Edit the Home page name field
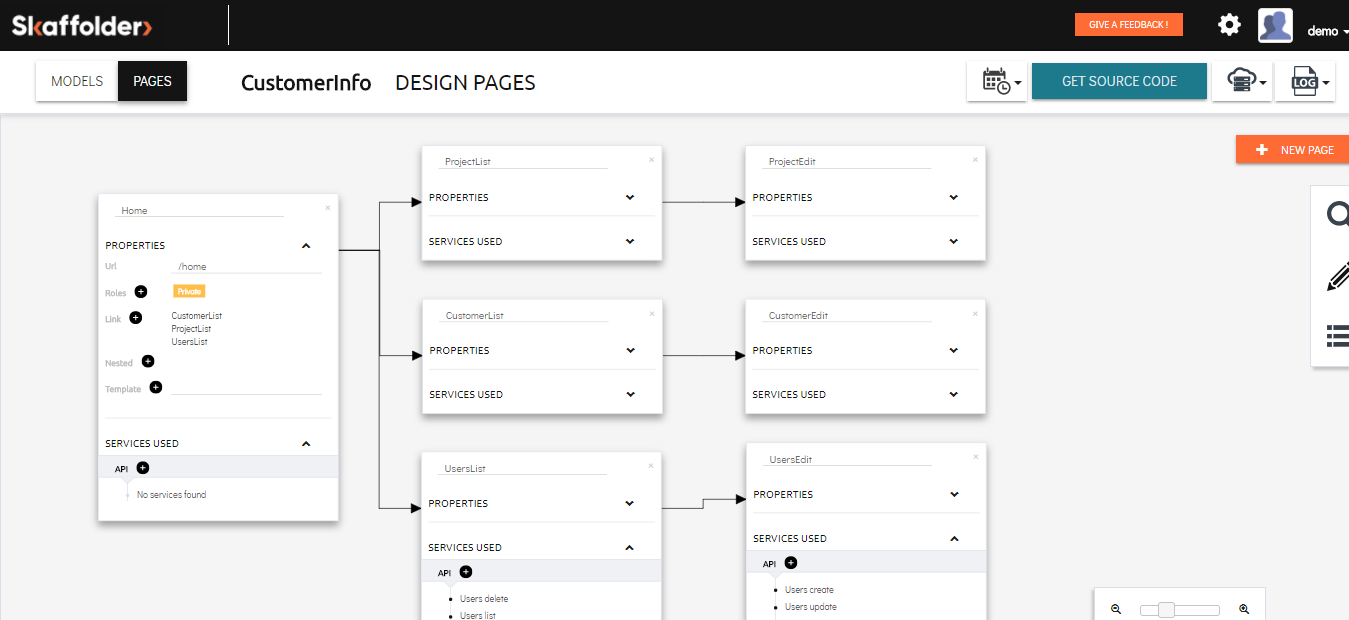The height and width of the screenshot is (620, 1349). click(198, 210)
